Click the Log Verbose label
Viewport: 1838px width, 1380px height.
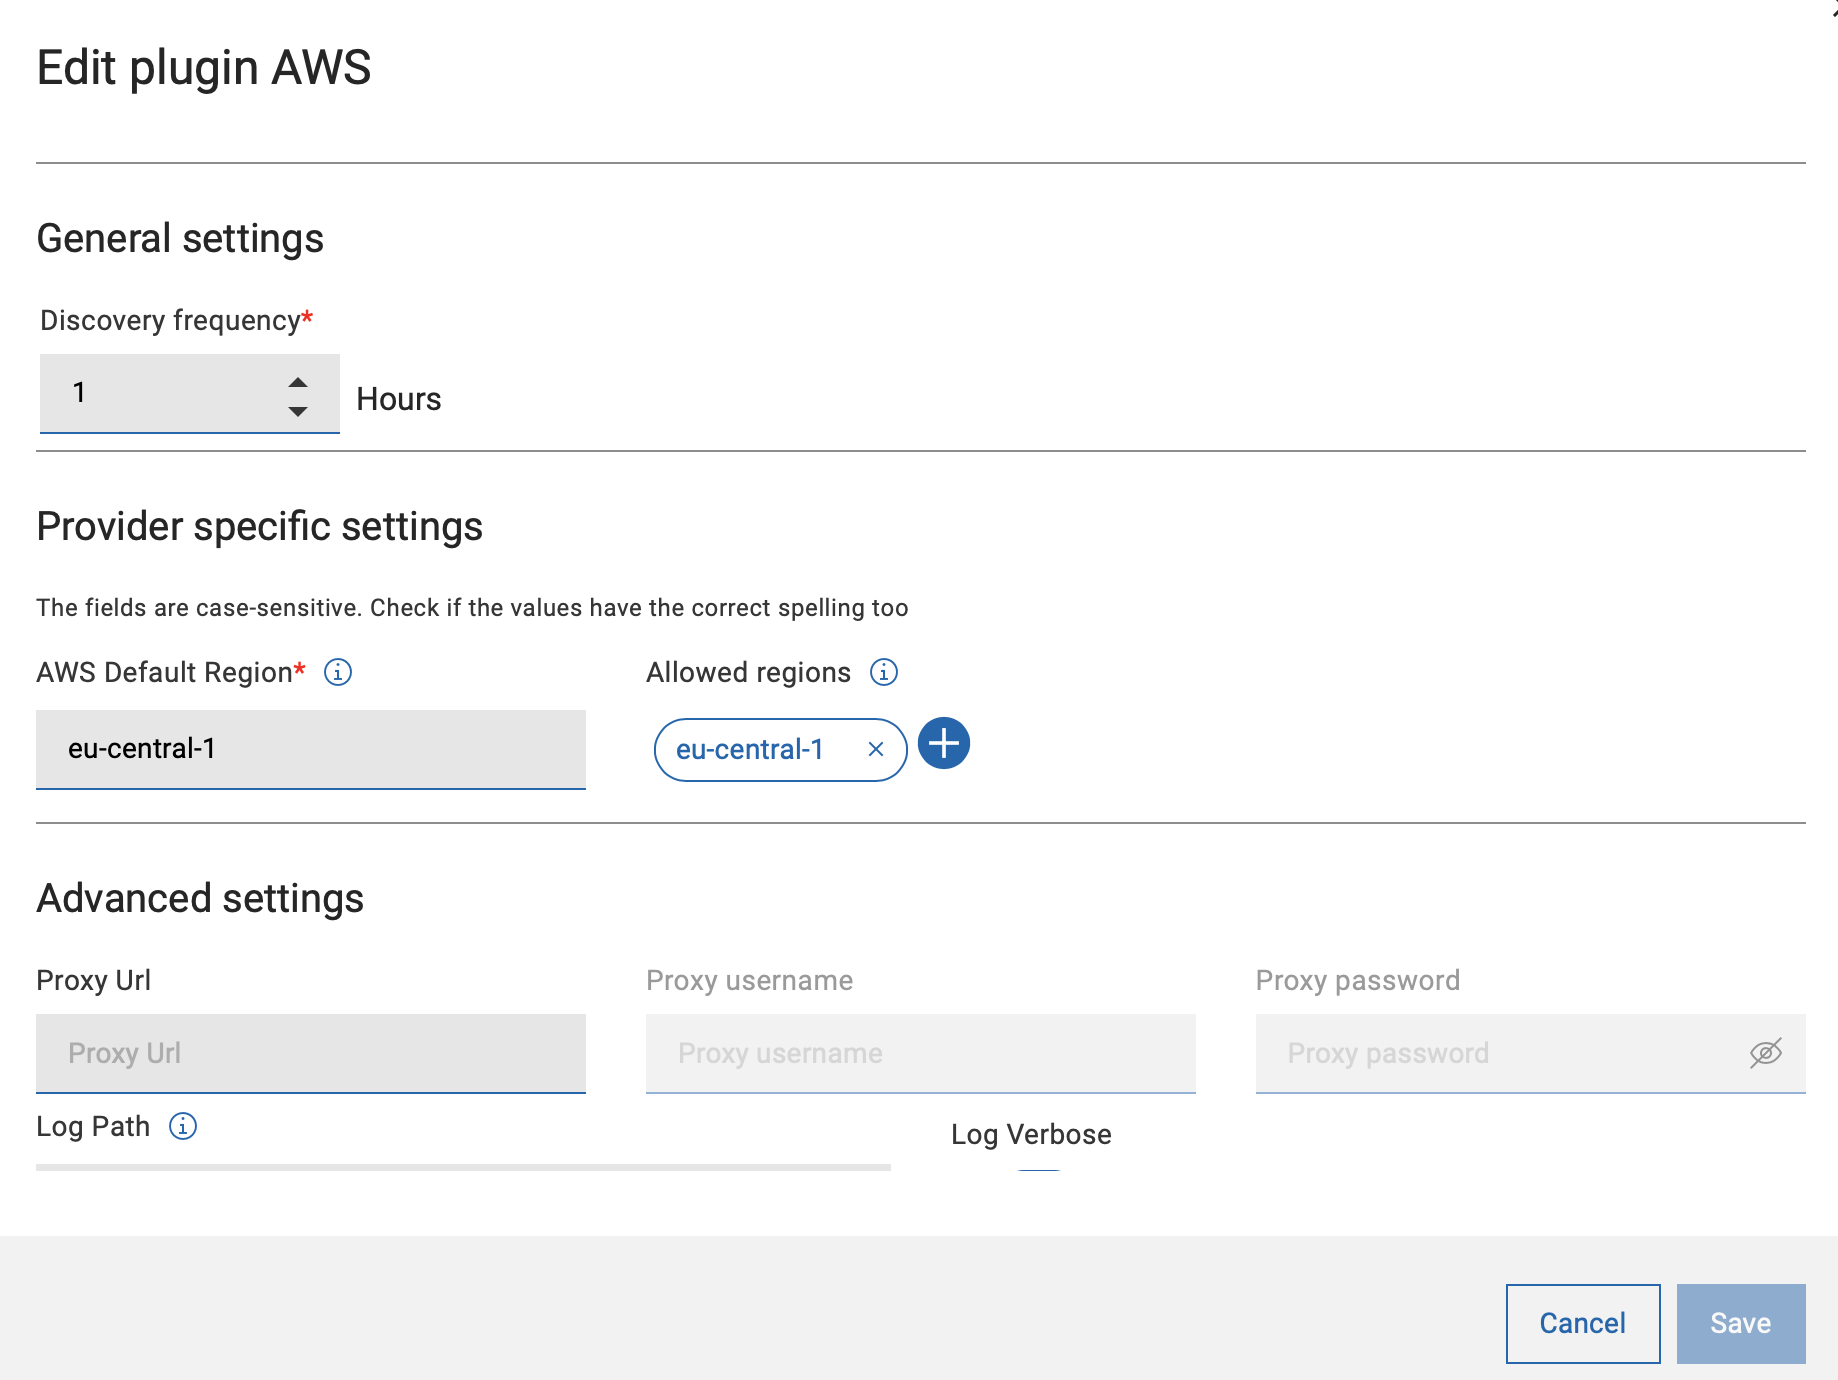coord(1031,1134)
